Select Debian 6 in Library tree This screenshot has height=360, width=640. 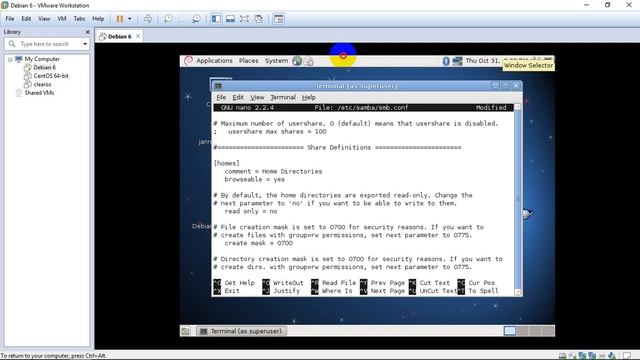pos(44,67)
